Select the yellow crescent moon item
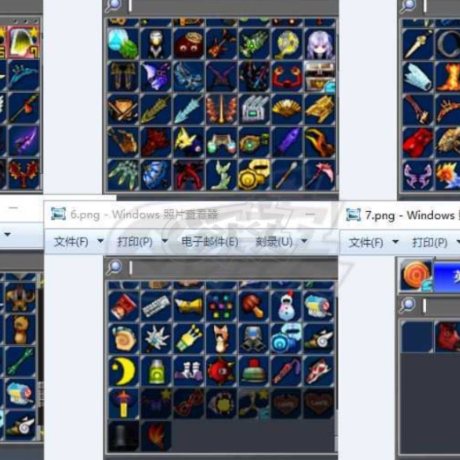This screenshot has width=460, height=460. tap(123, 371)
